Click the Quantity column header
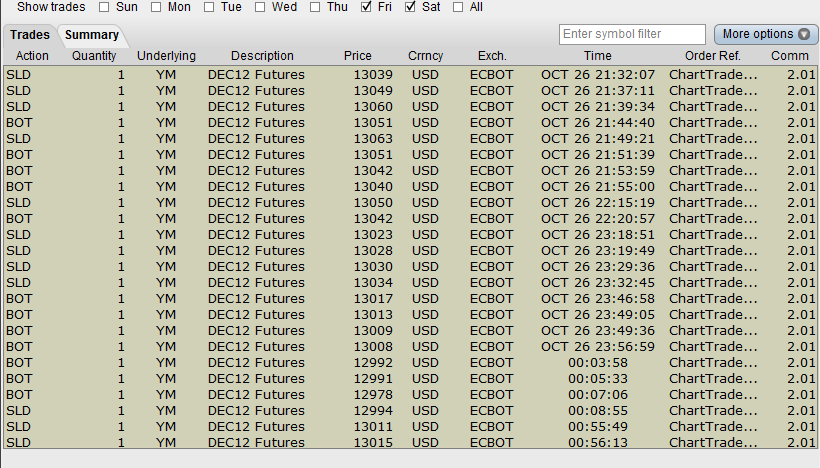Screen dimensions: 820x468 click(94, 56)
